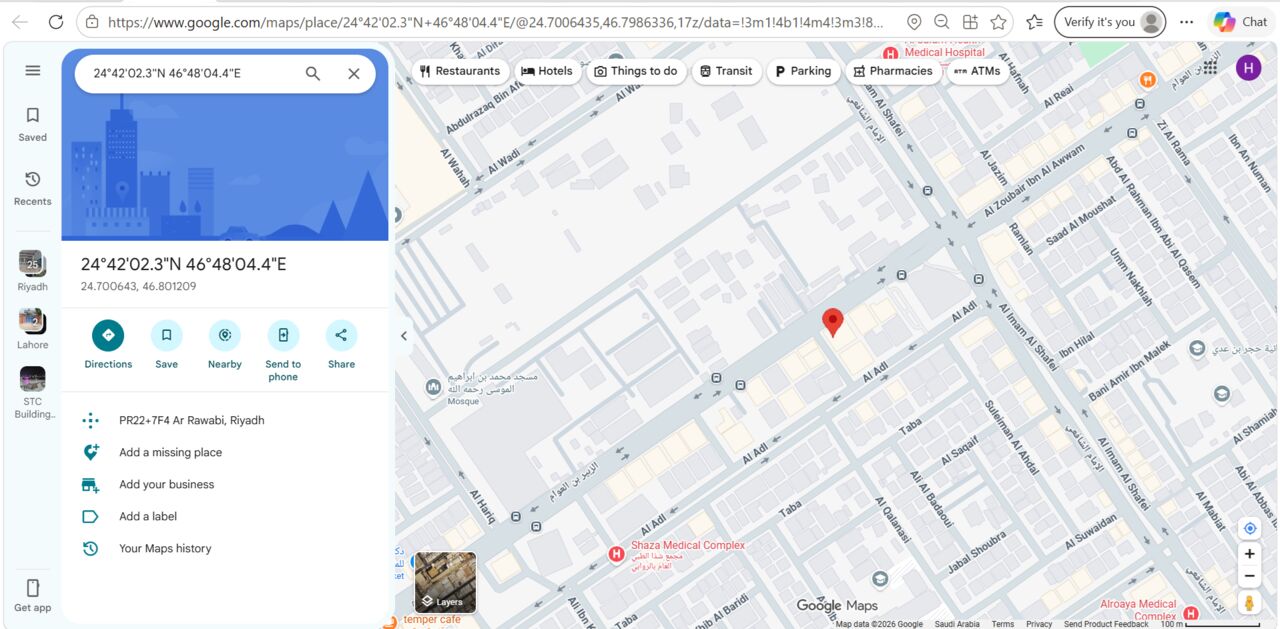Screen dimensions: 1280x629
Task: Filter map by Parking
Action: pyautogui.click(x=803, y=71)
